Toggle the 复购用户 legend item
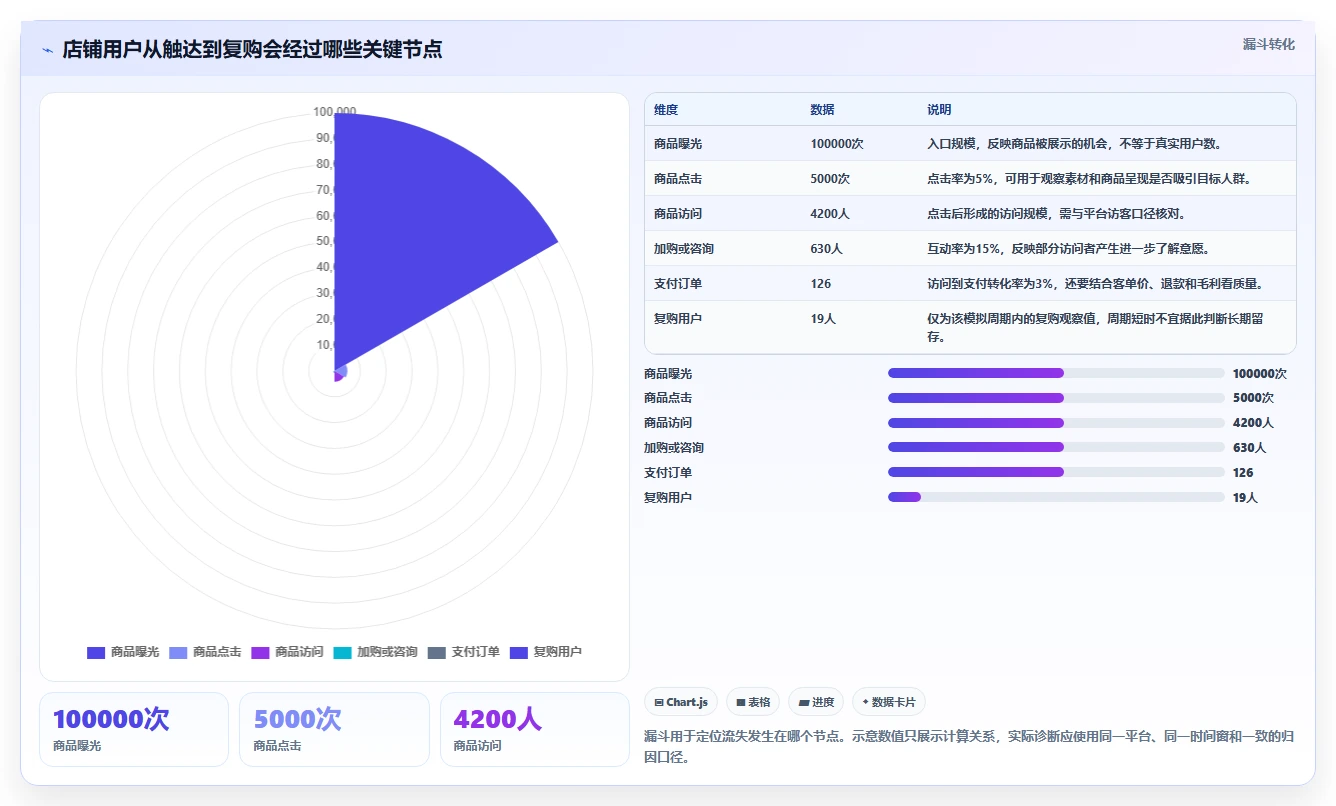 tap(545, 652)
